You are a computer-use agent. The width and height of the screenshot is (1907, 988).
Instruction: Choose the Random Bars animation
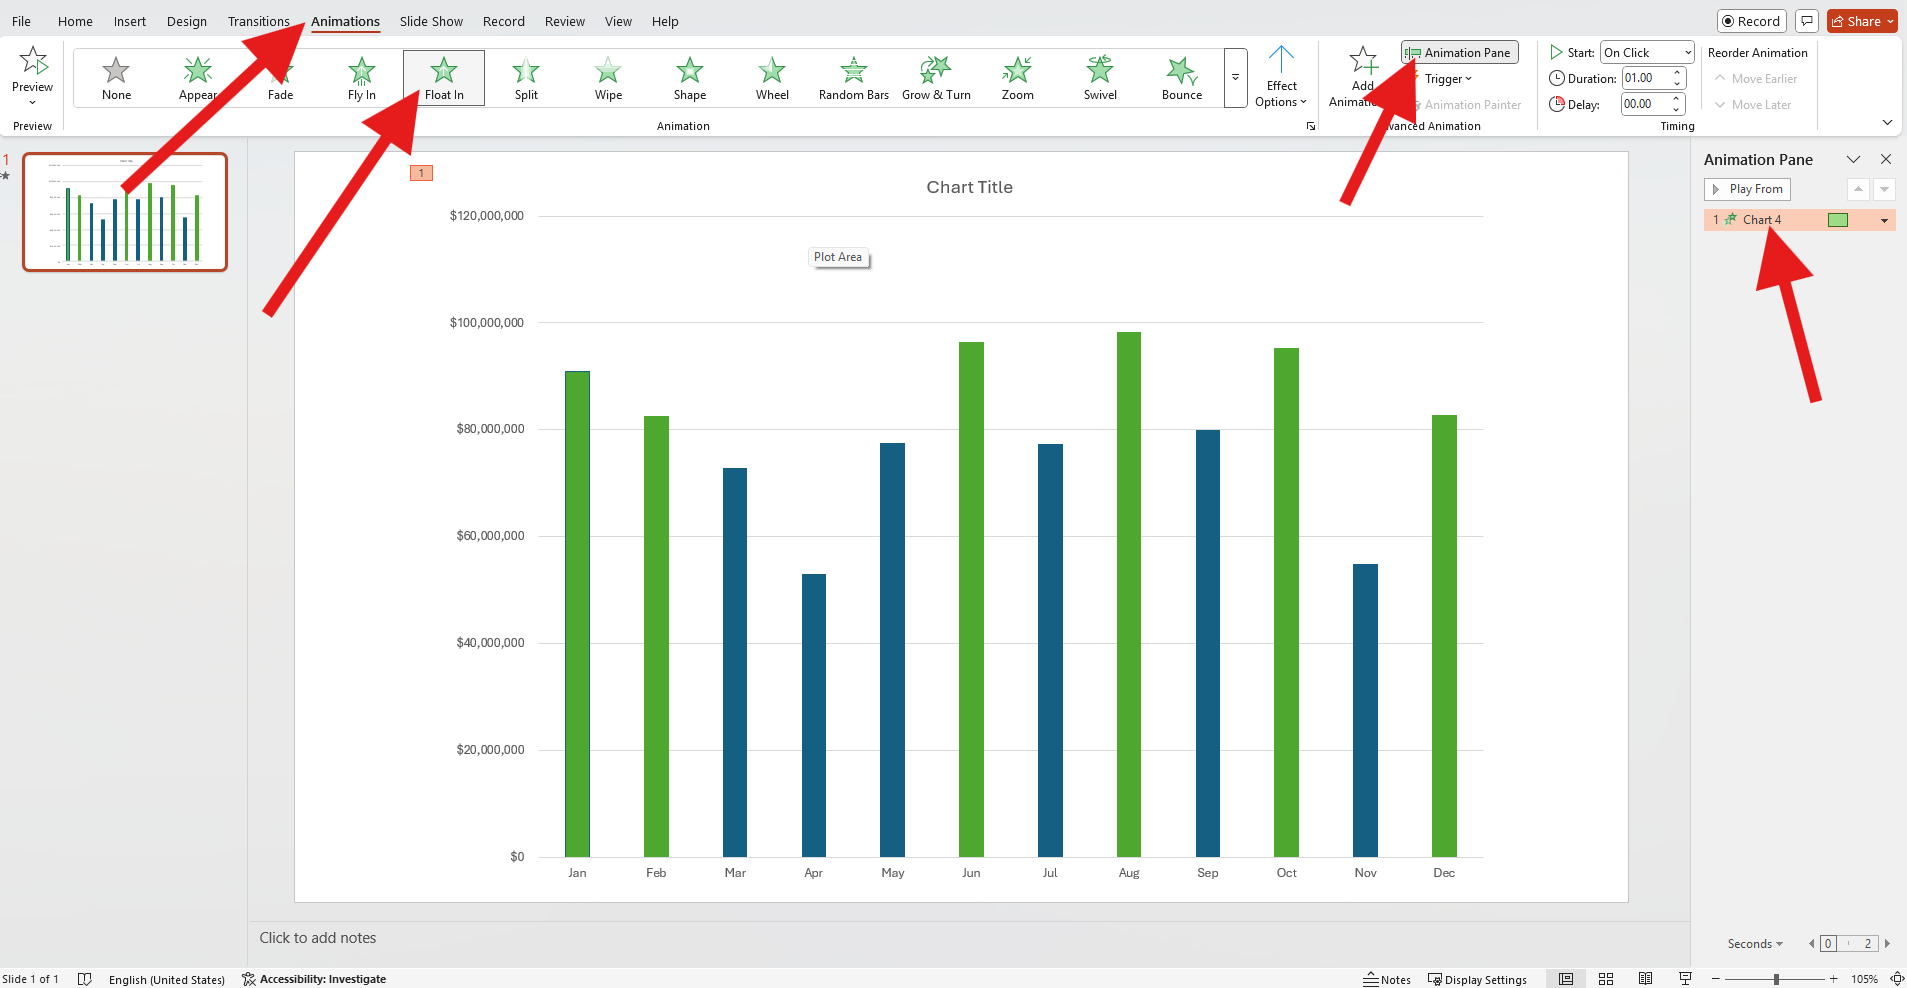[x=853, y=77]
